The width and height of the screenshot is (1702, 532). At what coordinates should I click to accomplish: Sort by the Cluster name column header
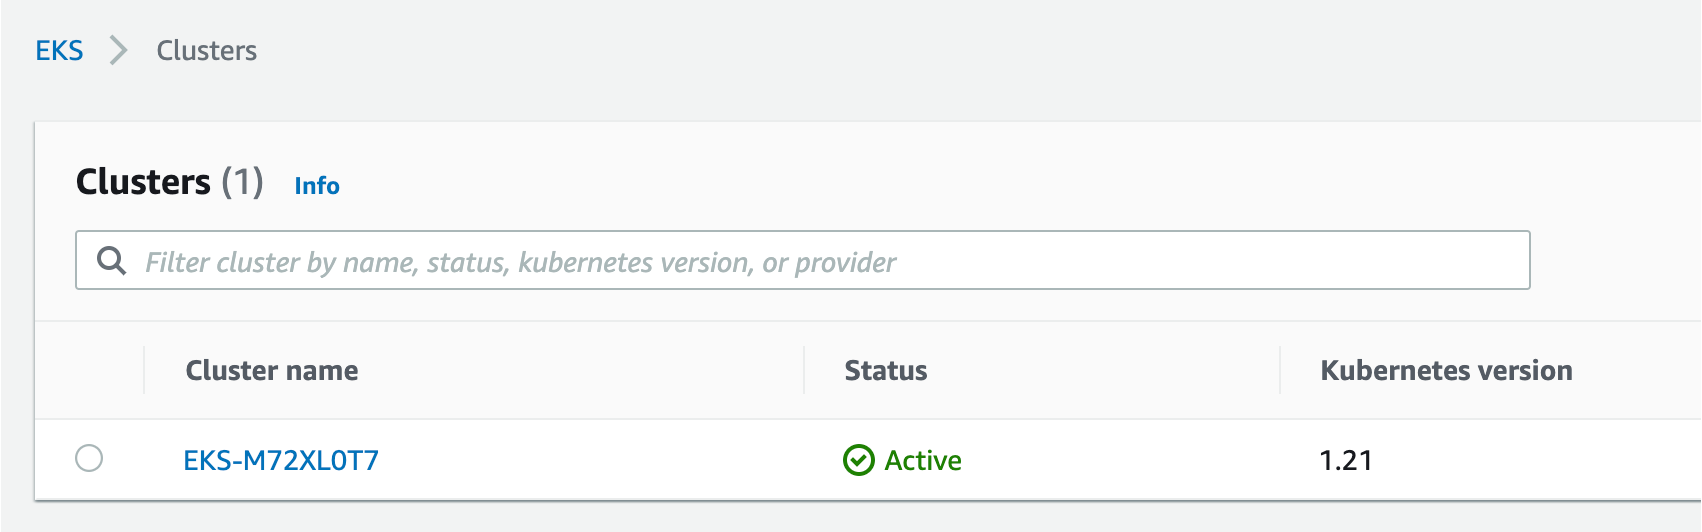pos(271,371)
